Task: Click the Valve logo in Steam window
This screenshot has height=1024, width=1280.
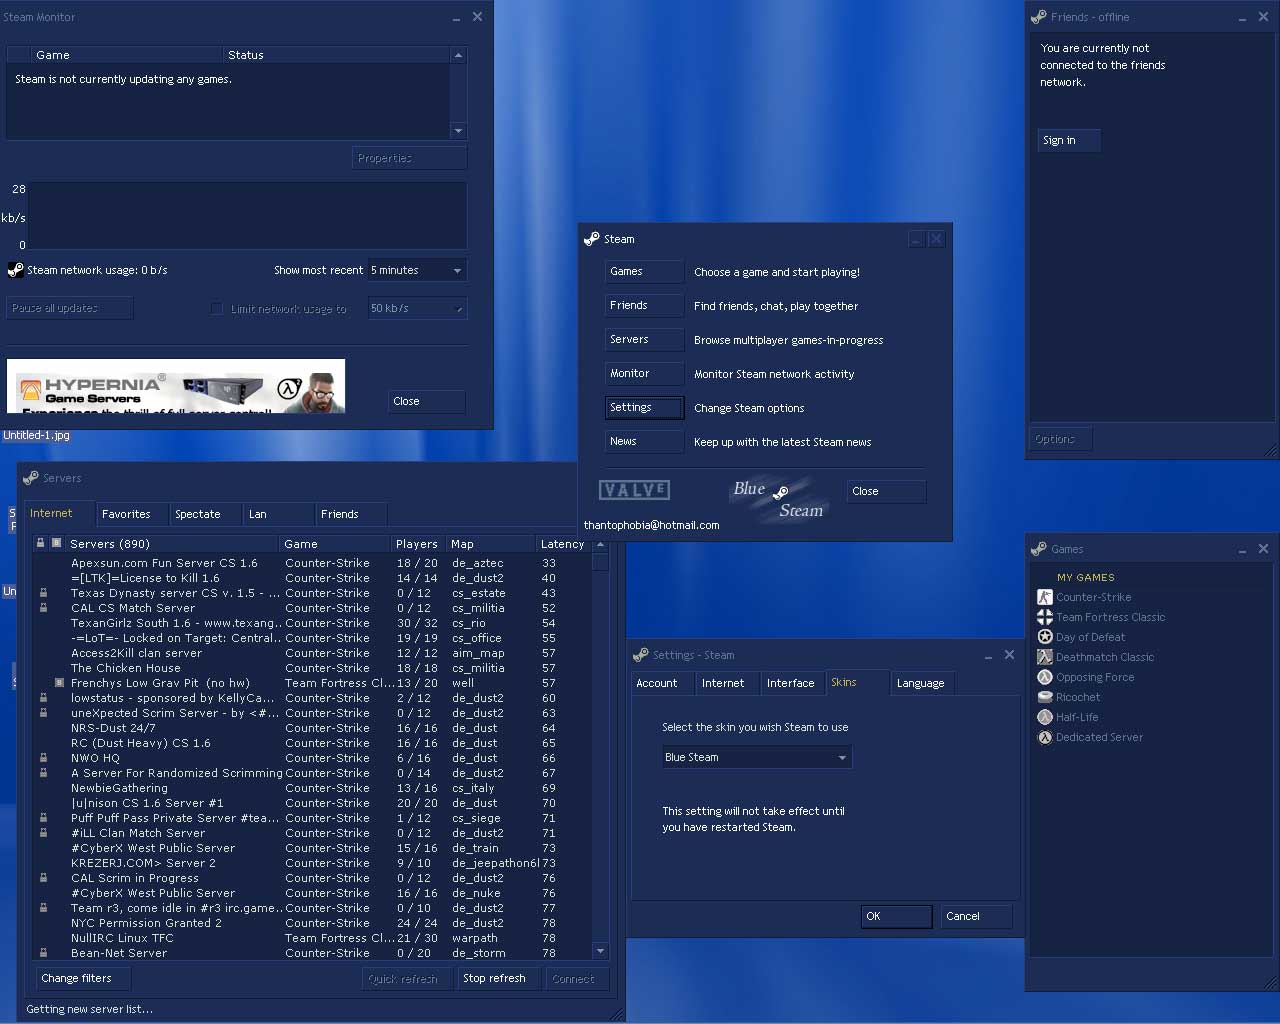Action: click(x=634, y=490)
